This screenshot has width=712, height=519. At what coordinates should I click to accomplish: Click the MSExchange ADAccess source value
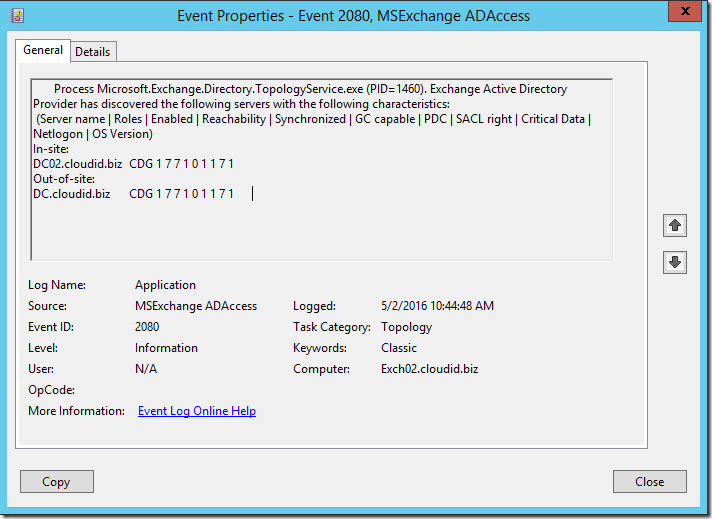click(x=196, y=306)
